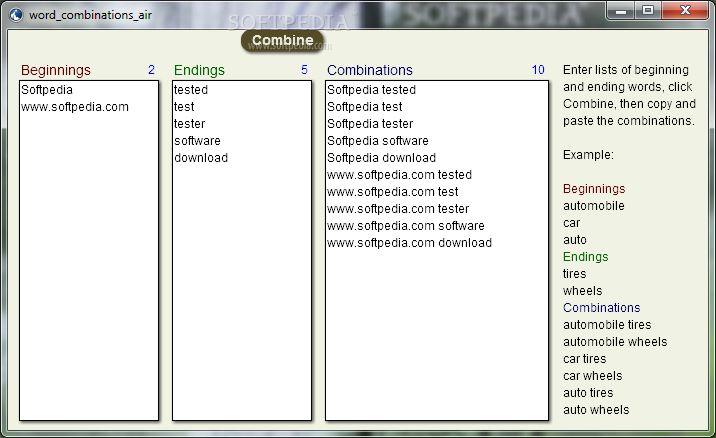Click 'www.softpedia.com download' combination row
Image resolution: width=716 pixels, height=438 pixels.
[x=410, y=243]
